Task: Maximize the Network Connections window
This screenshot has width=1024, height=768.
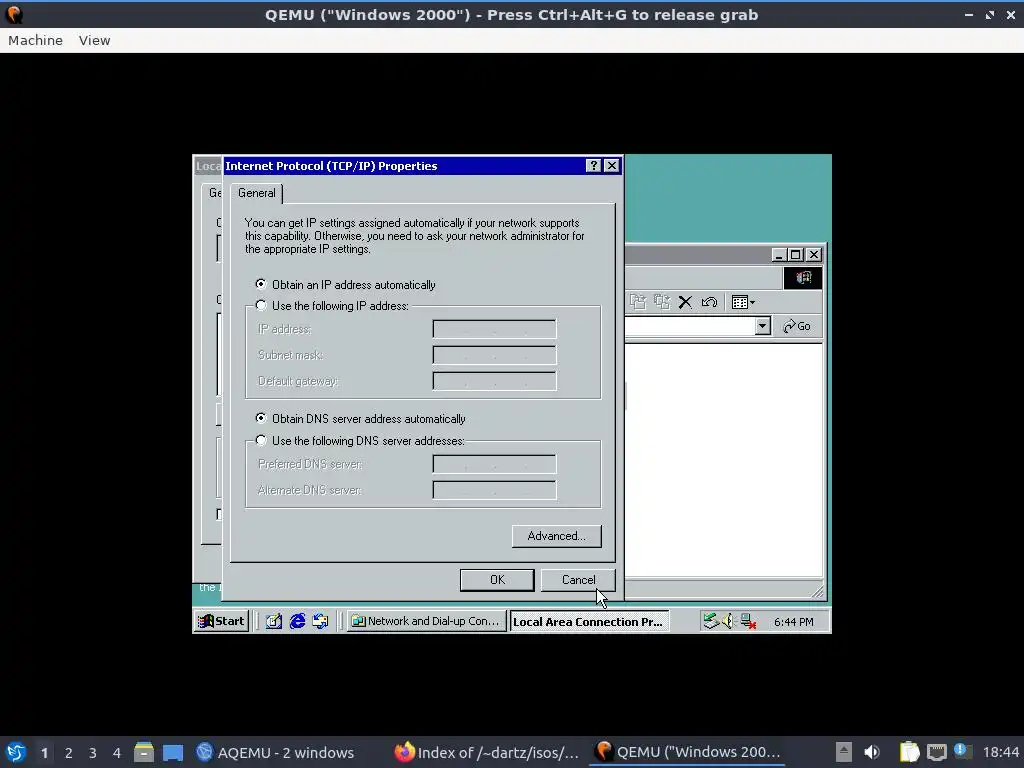Action: click(x=795, y=255)
